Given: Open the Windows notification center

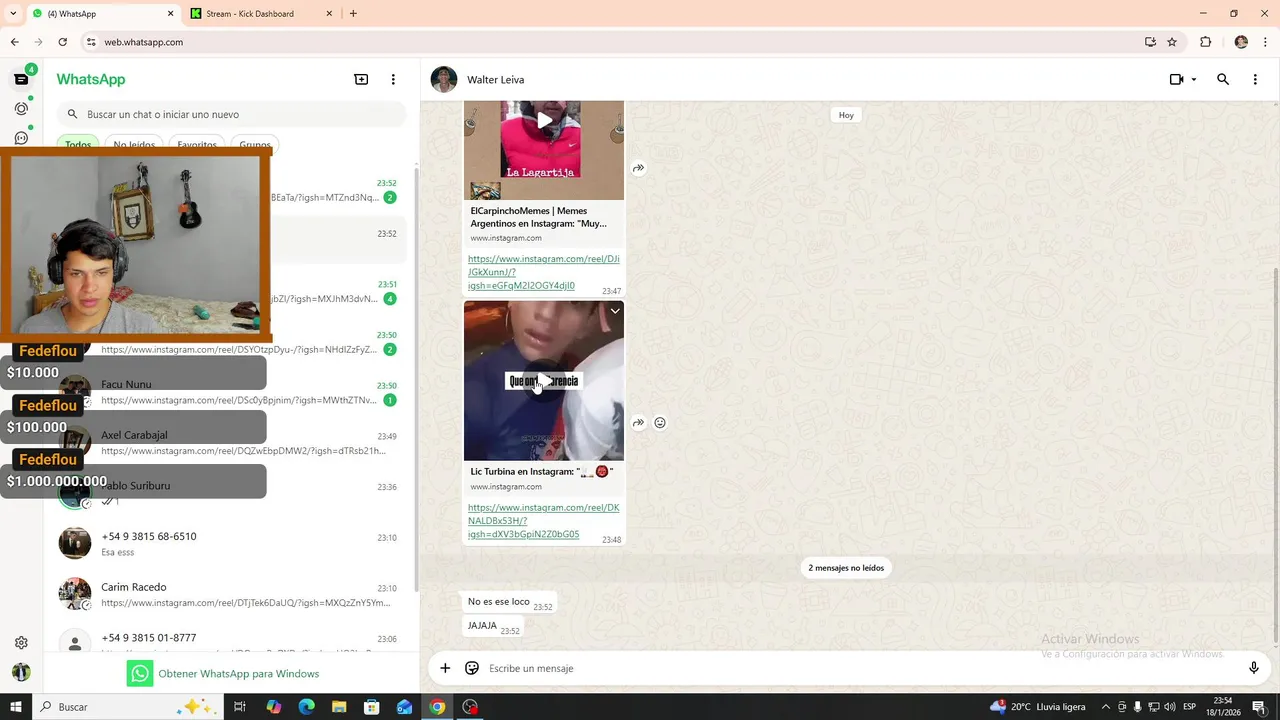Looking at the screenshot, I should pyautogui.click(x=1259, y=707).
